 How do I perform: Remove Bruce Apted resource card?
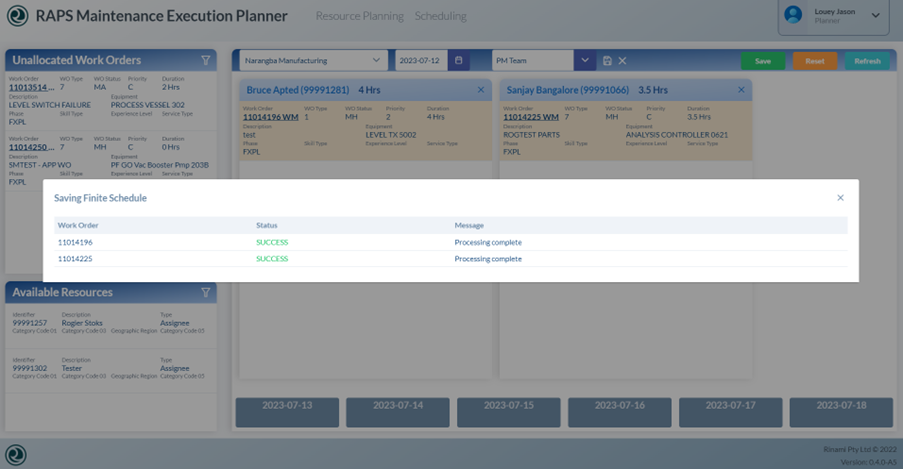click(x=481, y=90)
